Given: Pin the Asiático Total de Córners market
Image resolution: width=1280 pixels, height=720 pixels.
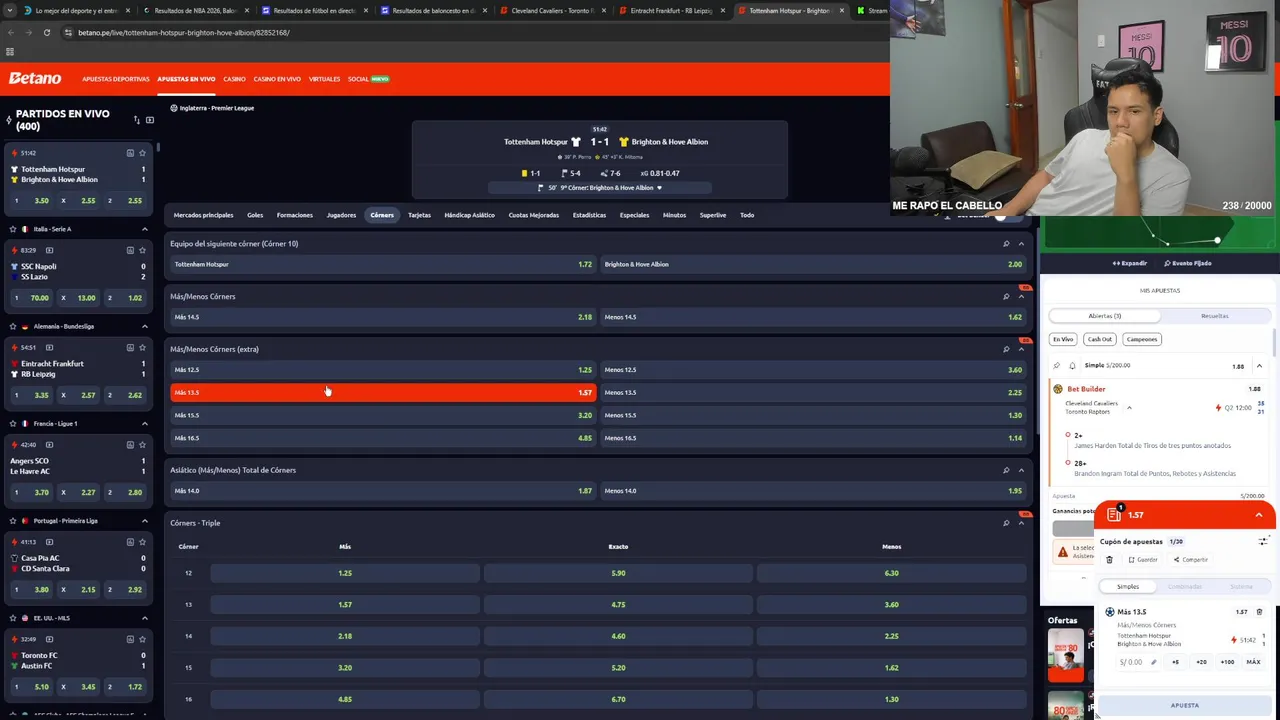Looking at the screenshot, I should [1006, 470].
